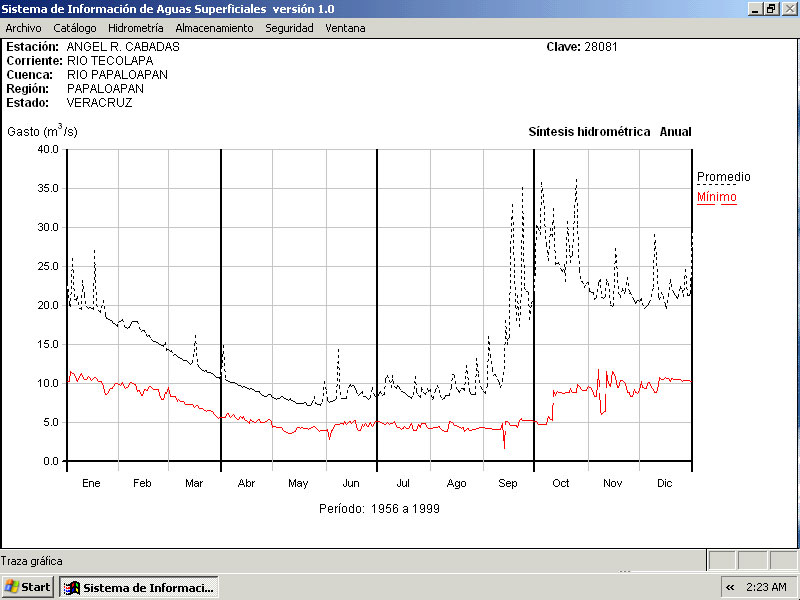Image resolution: width=800 pixels, height=600 pixels.
Task: Open the Catálogo menu
Action: pos(75,28)
